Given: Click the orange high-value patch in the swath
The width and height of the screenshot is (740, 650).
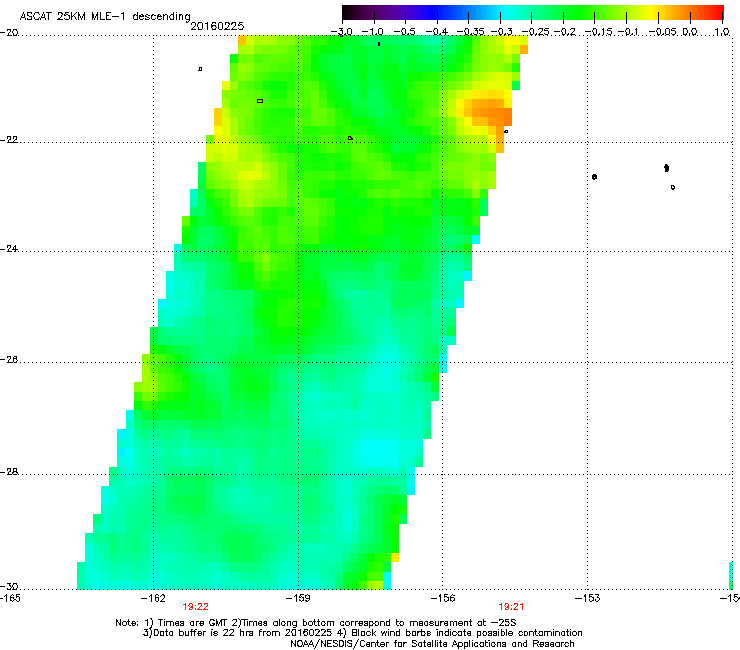Looking at the screenshot, I should [x=489, y=112].
